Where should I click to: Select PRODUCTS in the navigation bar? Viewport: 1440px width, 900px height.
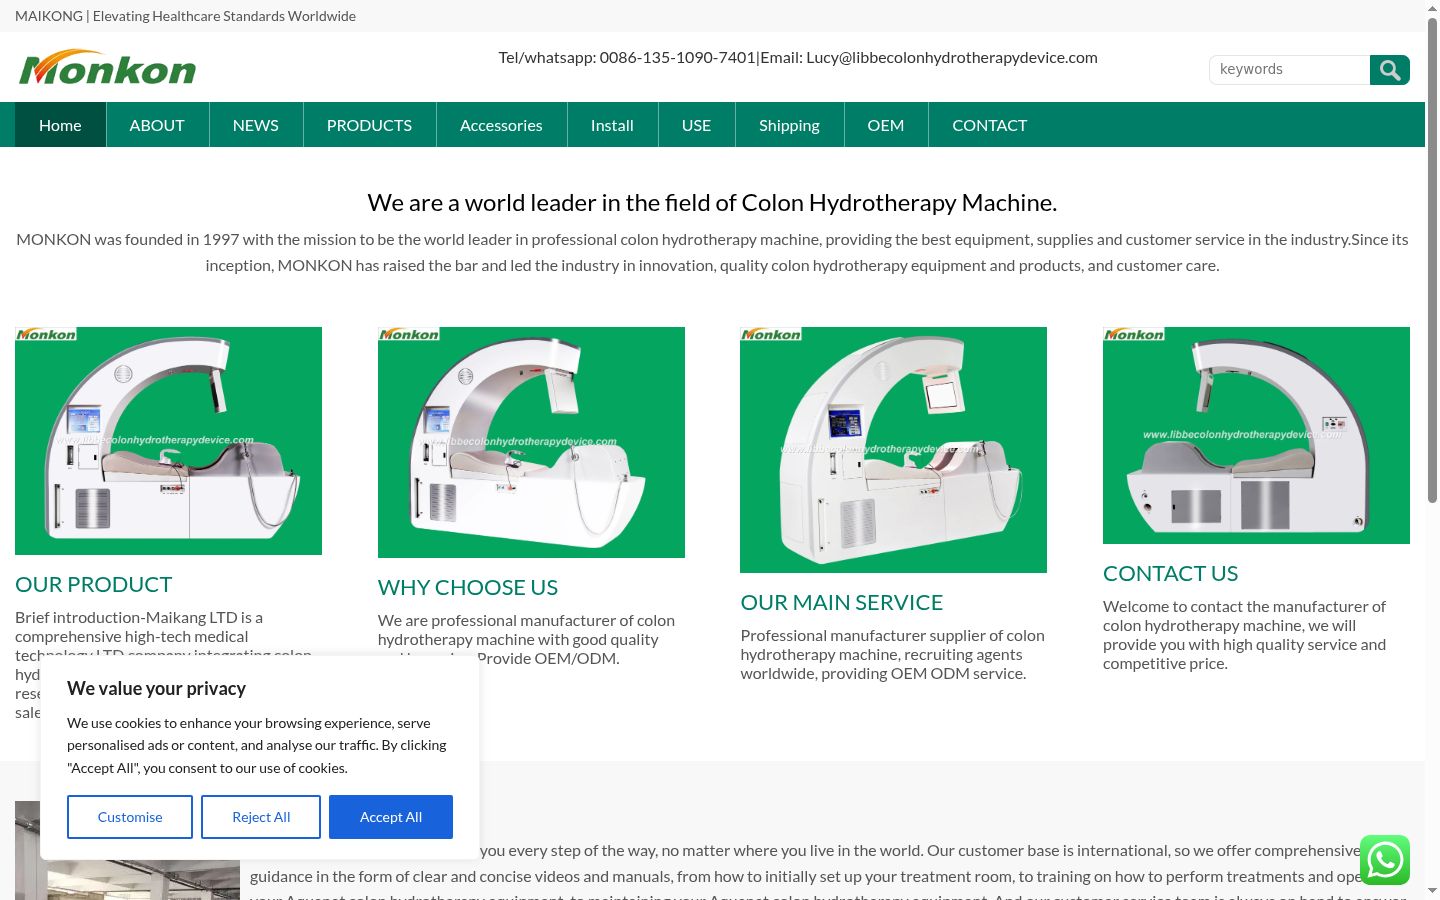click(369, 125)
